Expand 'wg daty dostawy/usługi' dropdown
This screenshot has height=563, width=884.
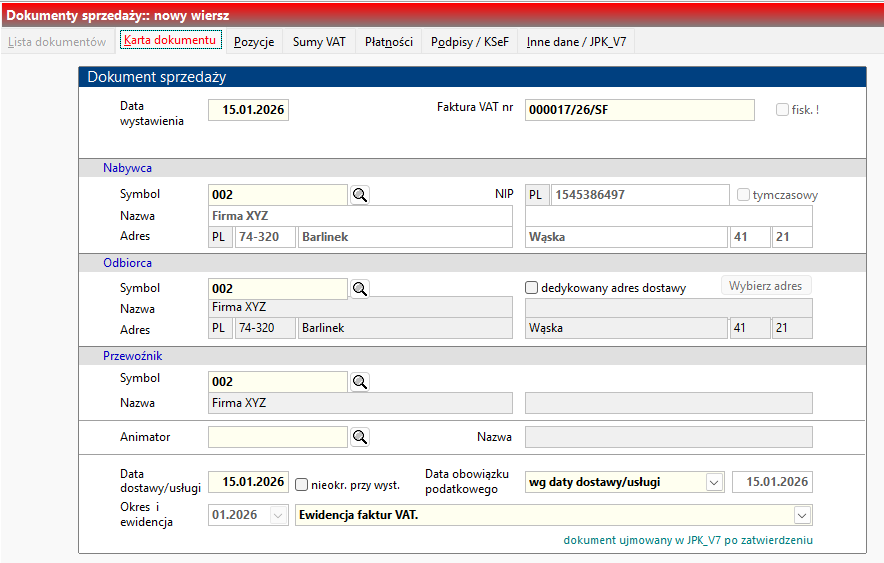(x=714, y=482)
